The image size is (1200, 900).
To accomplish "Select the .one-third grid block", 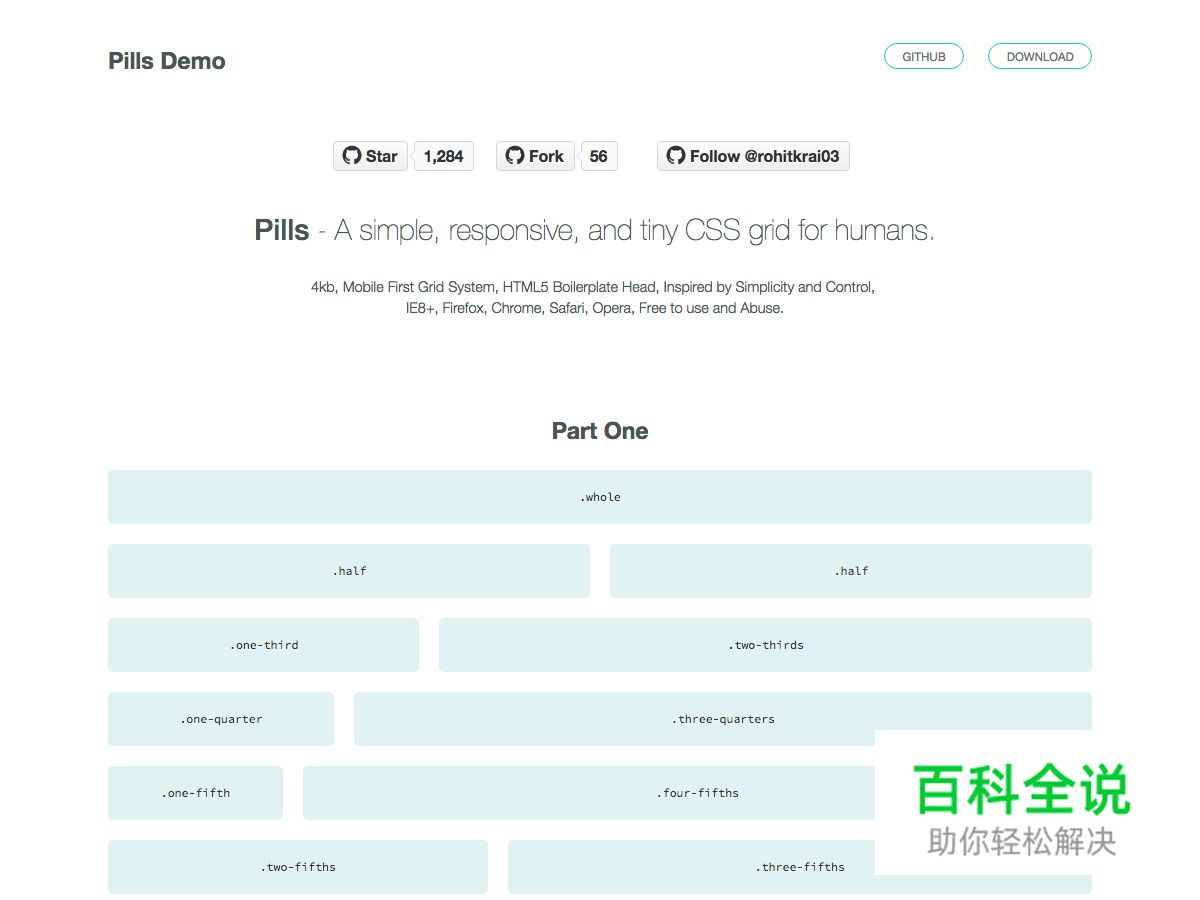I will tap(263, 645).
